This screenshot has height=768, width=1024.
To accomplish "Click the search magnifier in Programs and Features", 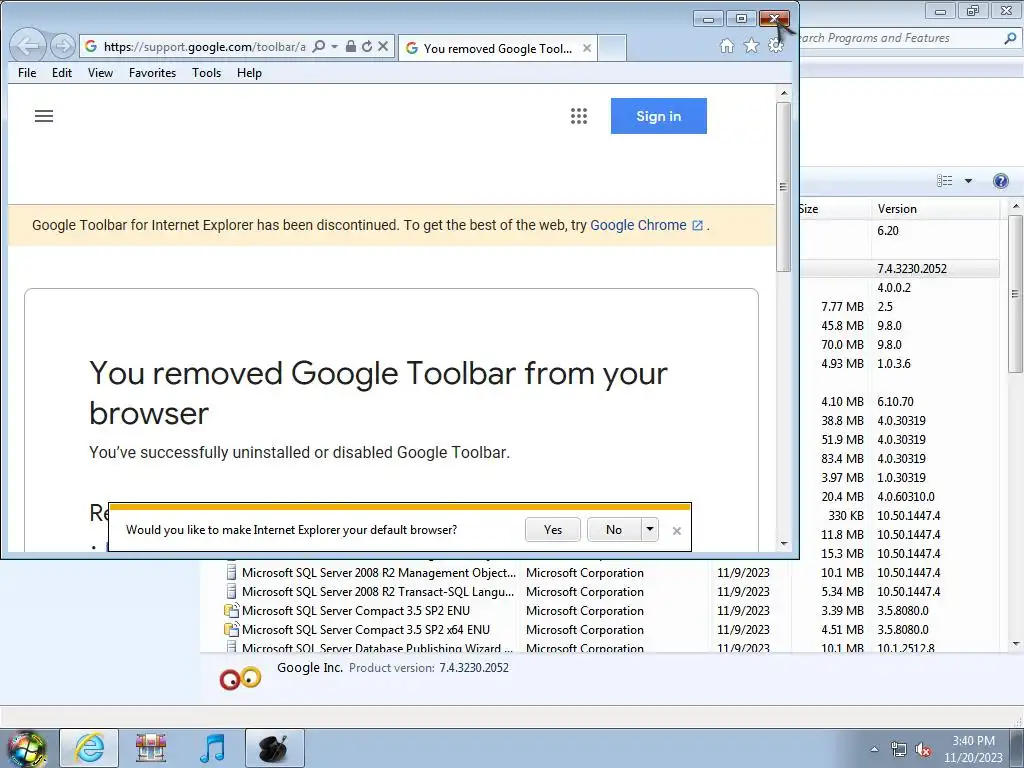I will coord(1010,38).
